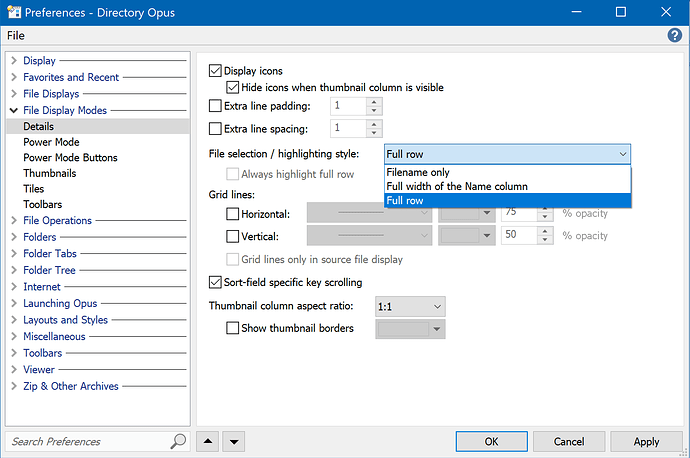690x458 pixels.
Task: Expand Layouts and Styles category
Action: point(14,319)
